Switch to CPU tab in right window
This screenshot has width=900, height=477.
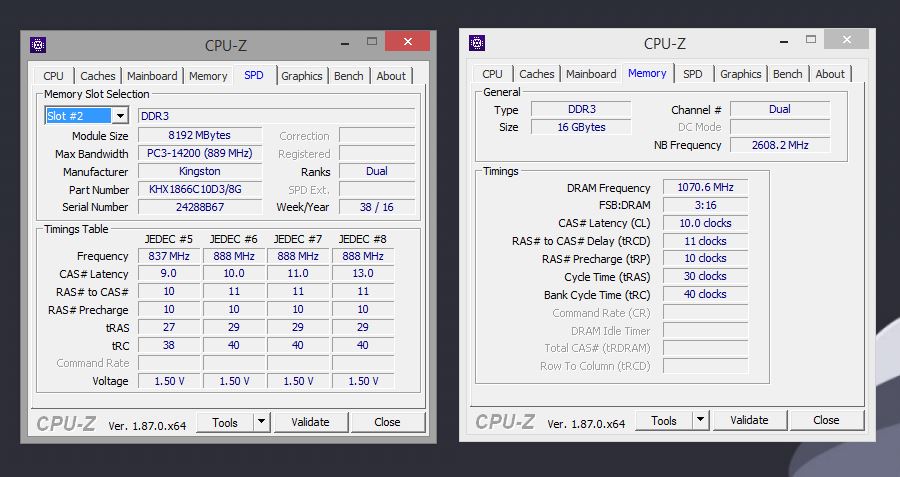pyautogui.click(x=492, y=74)
